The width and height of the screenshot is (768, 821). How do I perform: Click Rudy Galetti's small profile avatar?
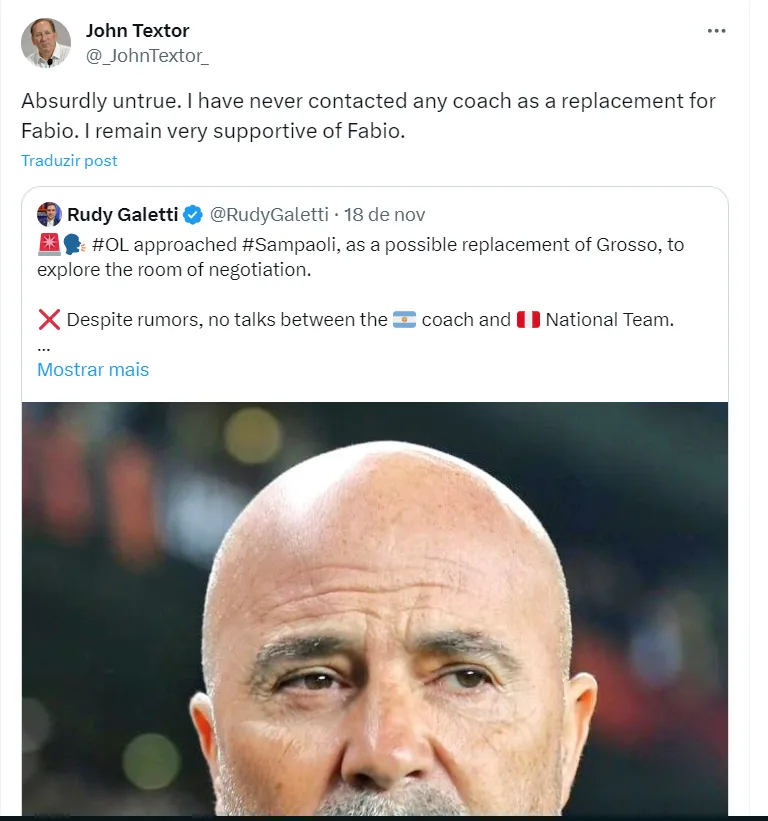pyautogui.click(x=49, y=215)
